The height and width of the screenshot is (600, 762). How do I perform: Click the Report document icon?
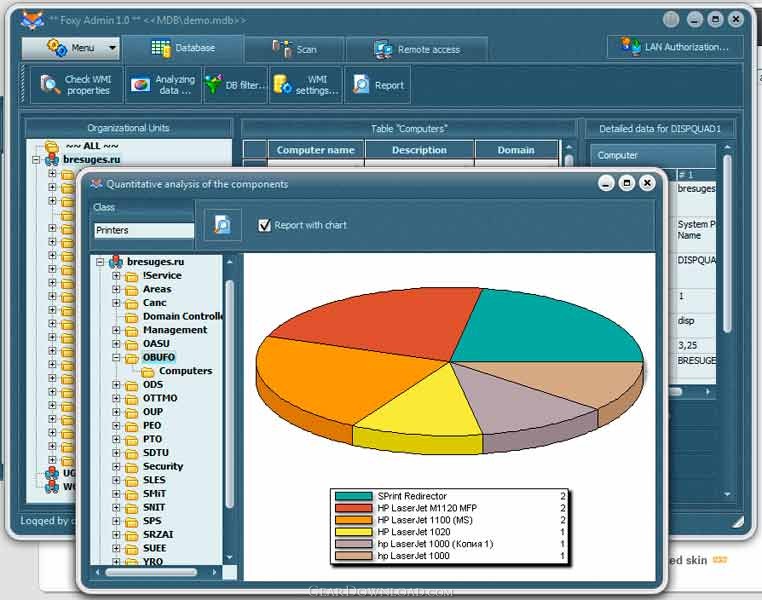[x=361, y=85]
